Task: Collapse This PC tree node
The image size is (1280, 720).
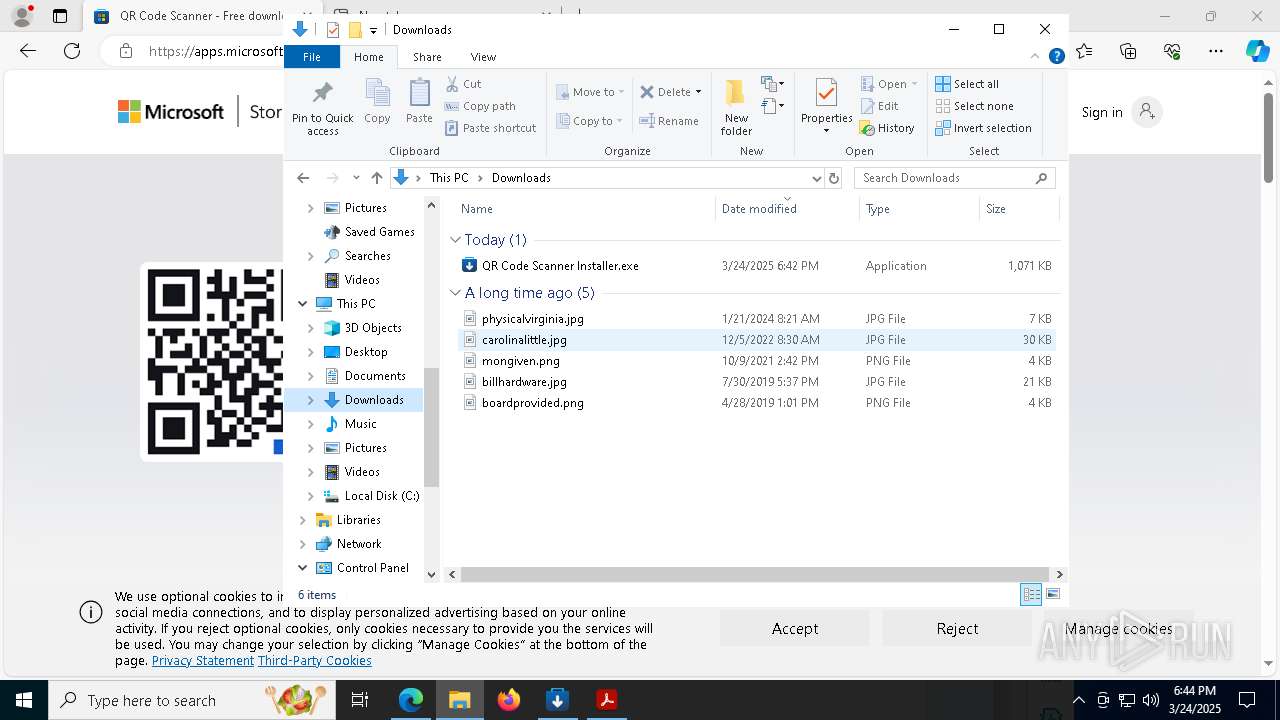Action: [303, 304]
